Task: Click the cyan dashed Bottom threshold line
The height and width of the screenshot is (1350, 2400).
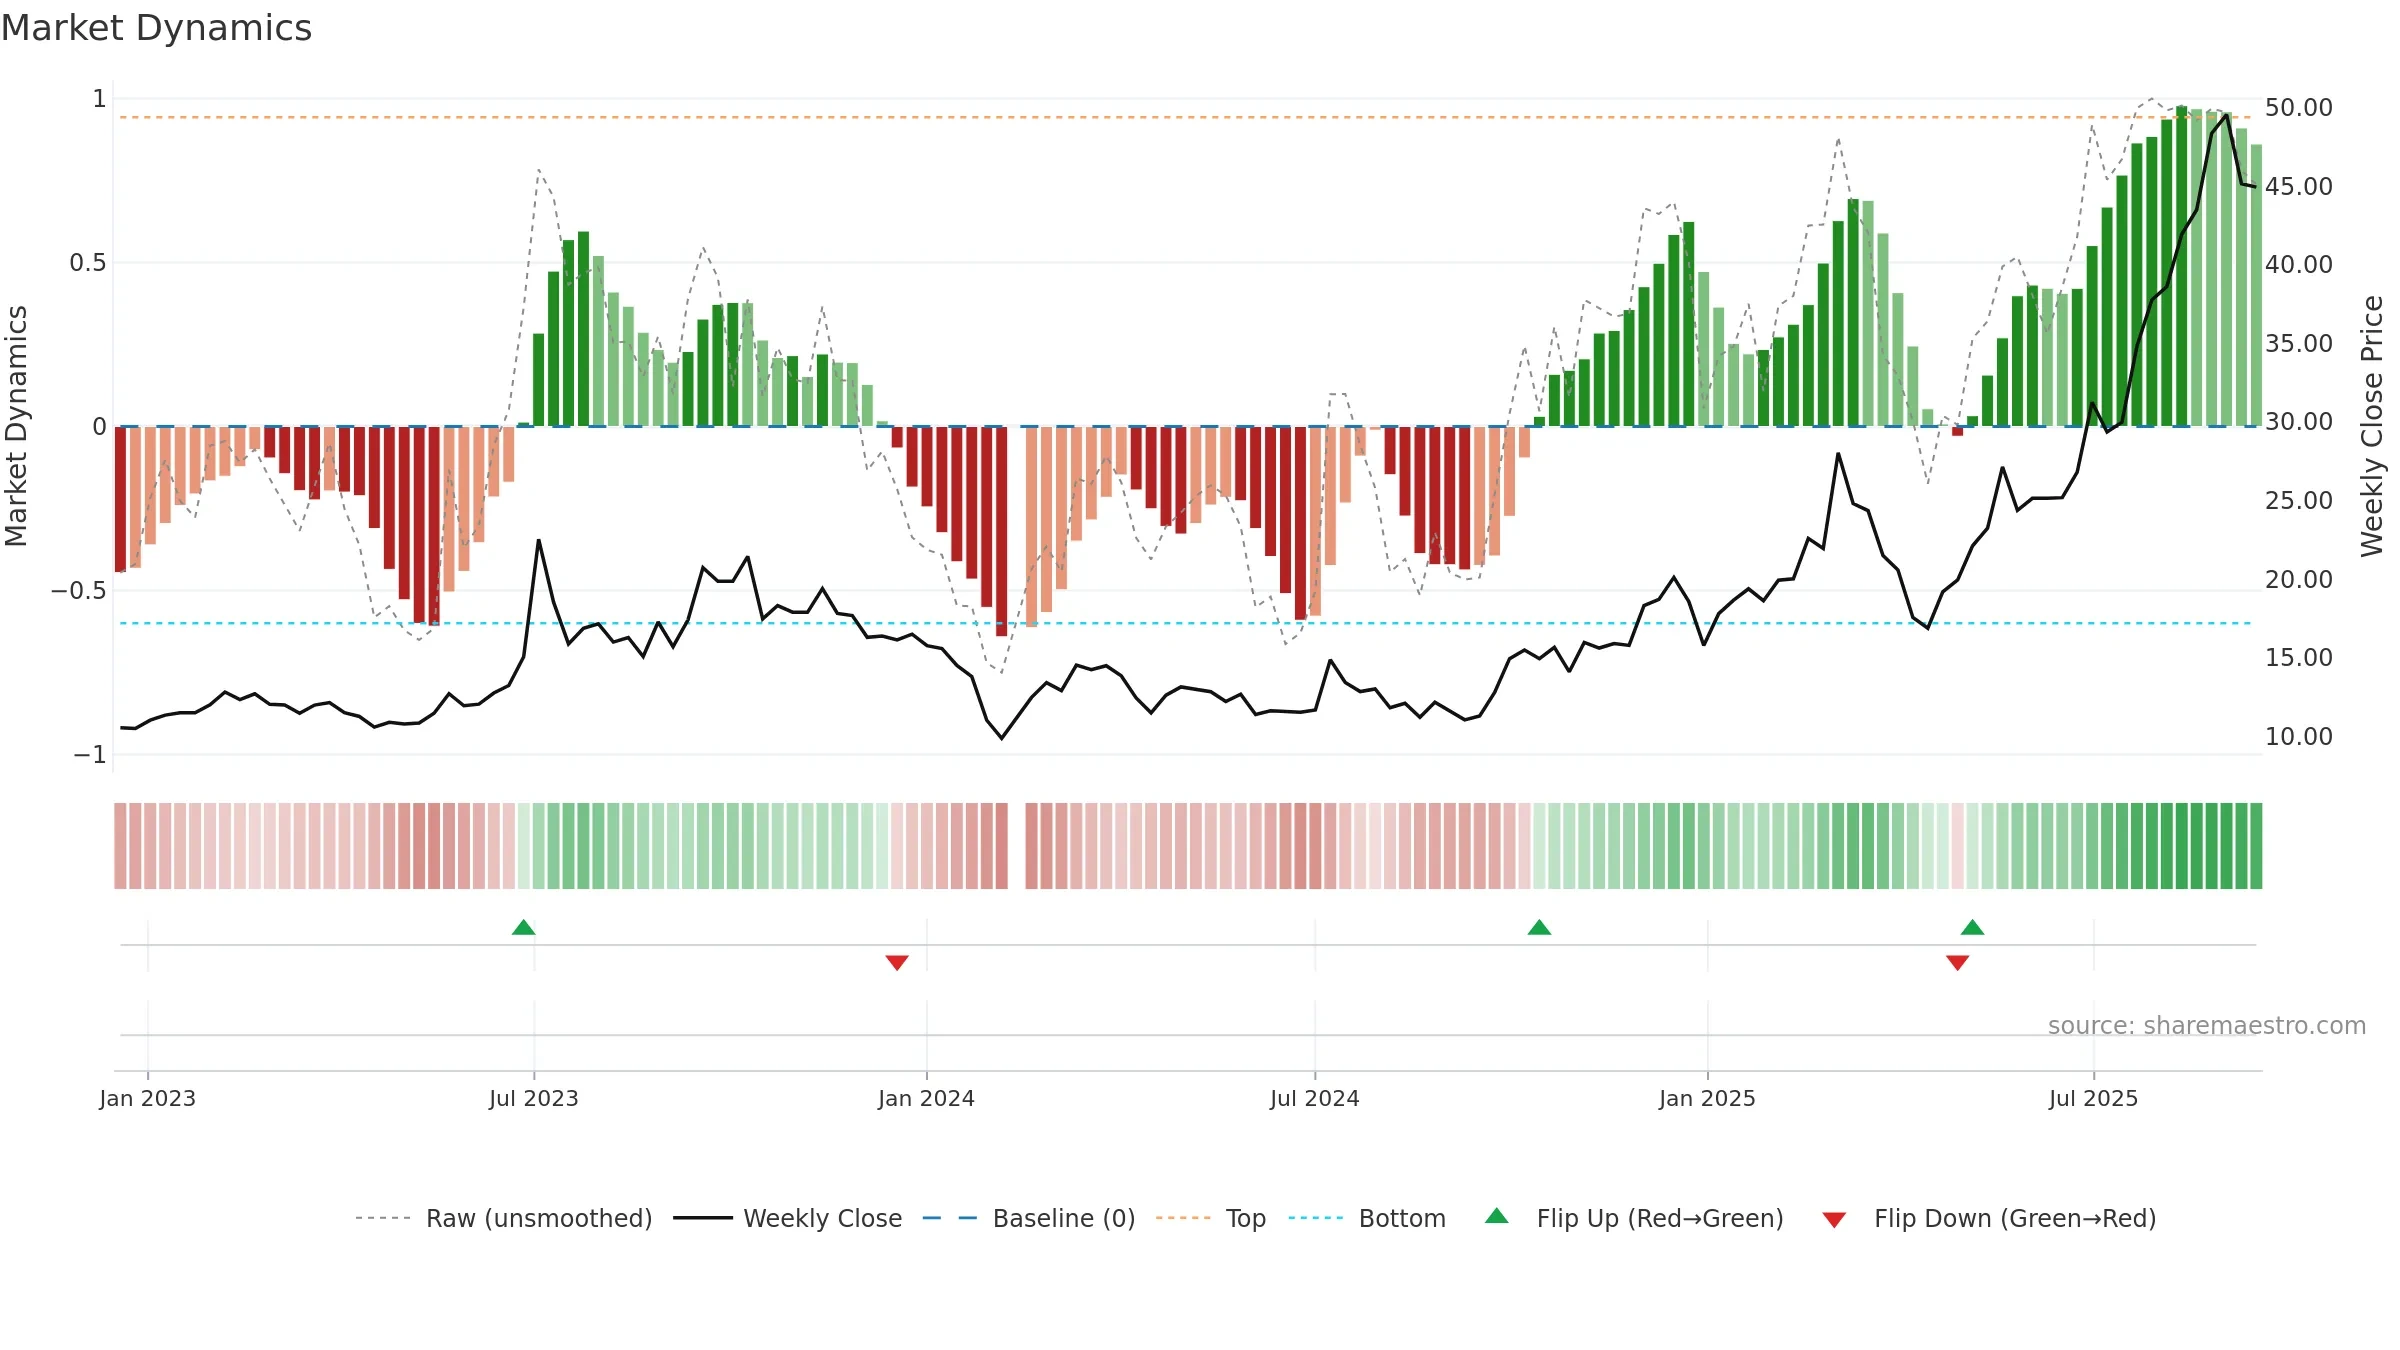Action: click(x=1186, y=623)
